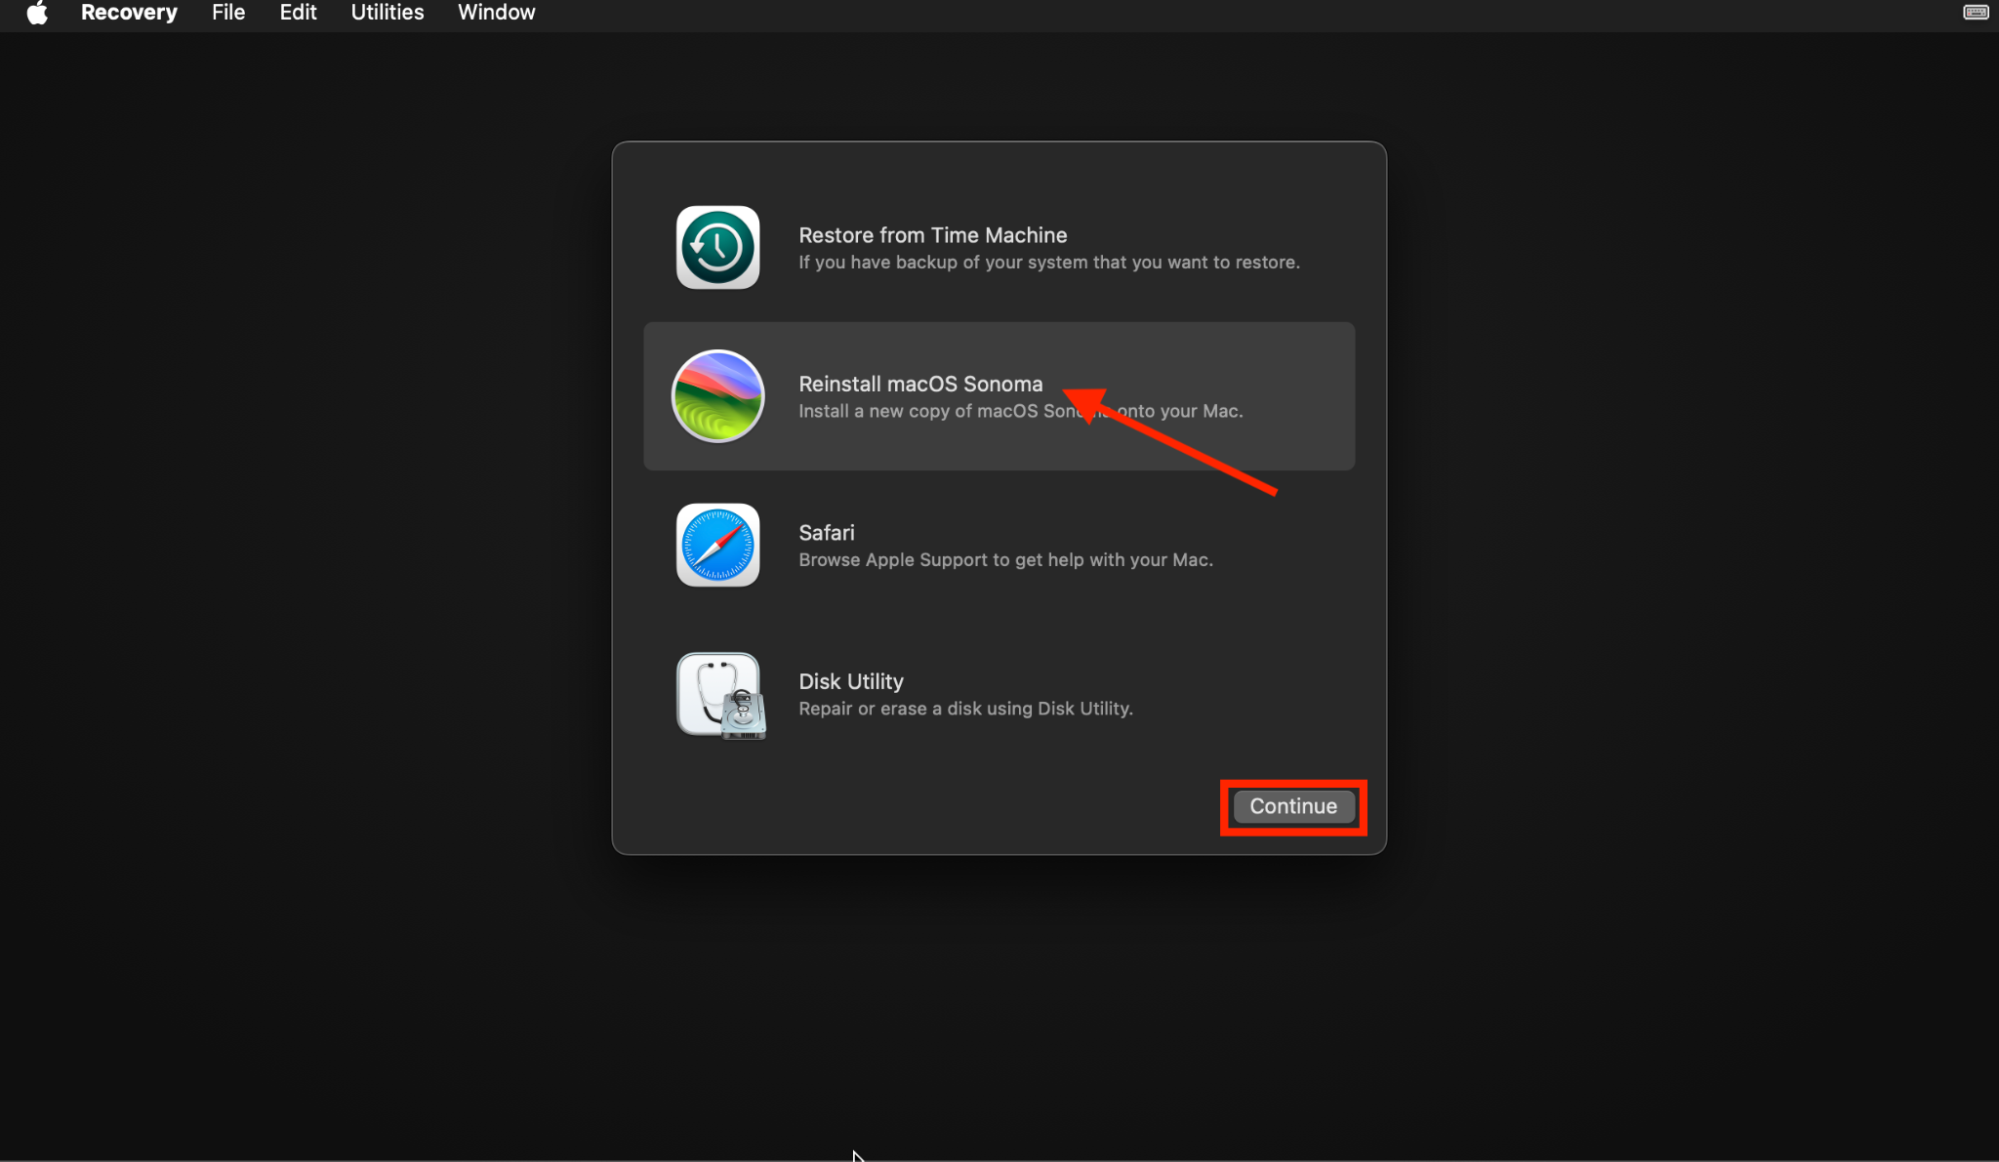
Task: Open the Edit menu
Action: point(298,13)
